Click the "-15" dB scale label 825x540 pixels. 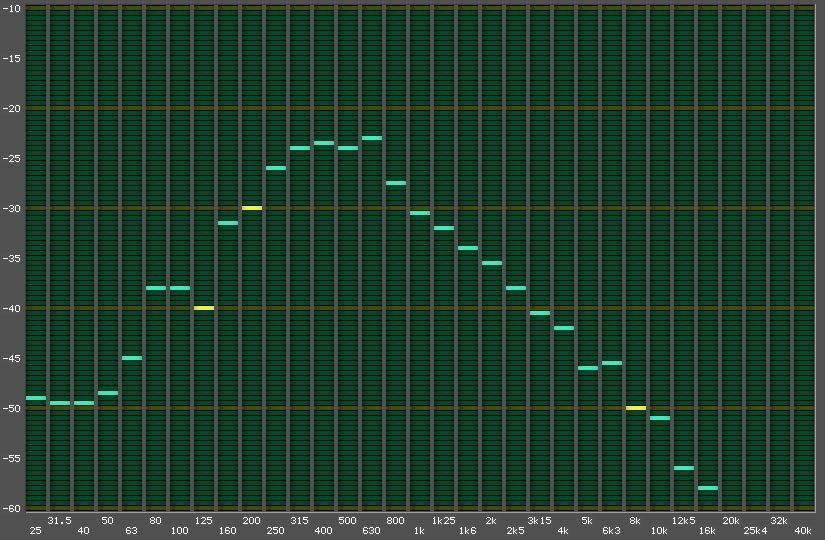click(x=12, y=58)
